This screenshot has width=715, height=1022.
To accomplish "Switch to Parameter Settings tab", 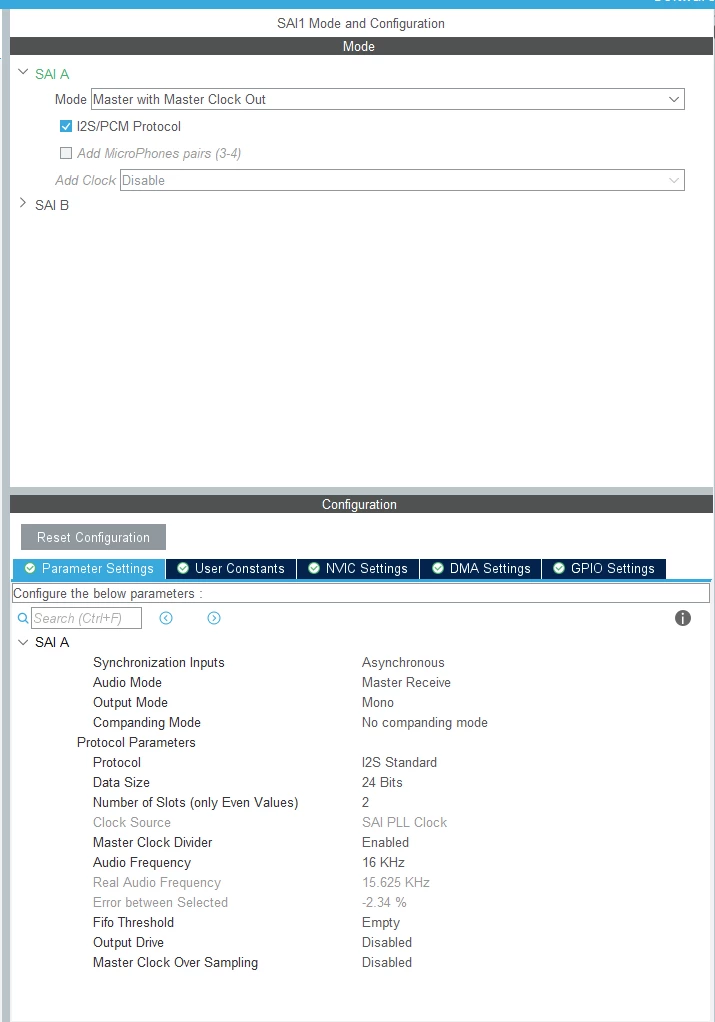I will [x=89, y=568].
